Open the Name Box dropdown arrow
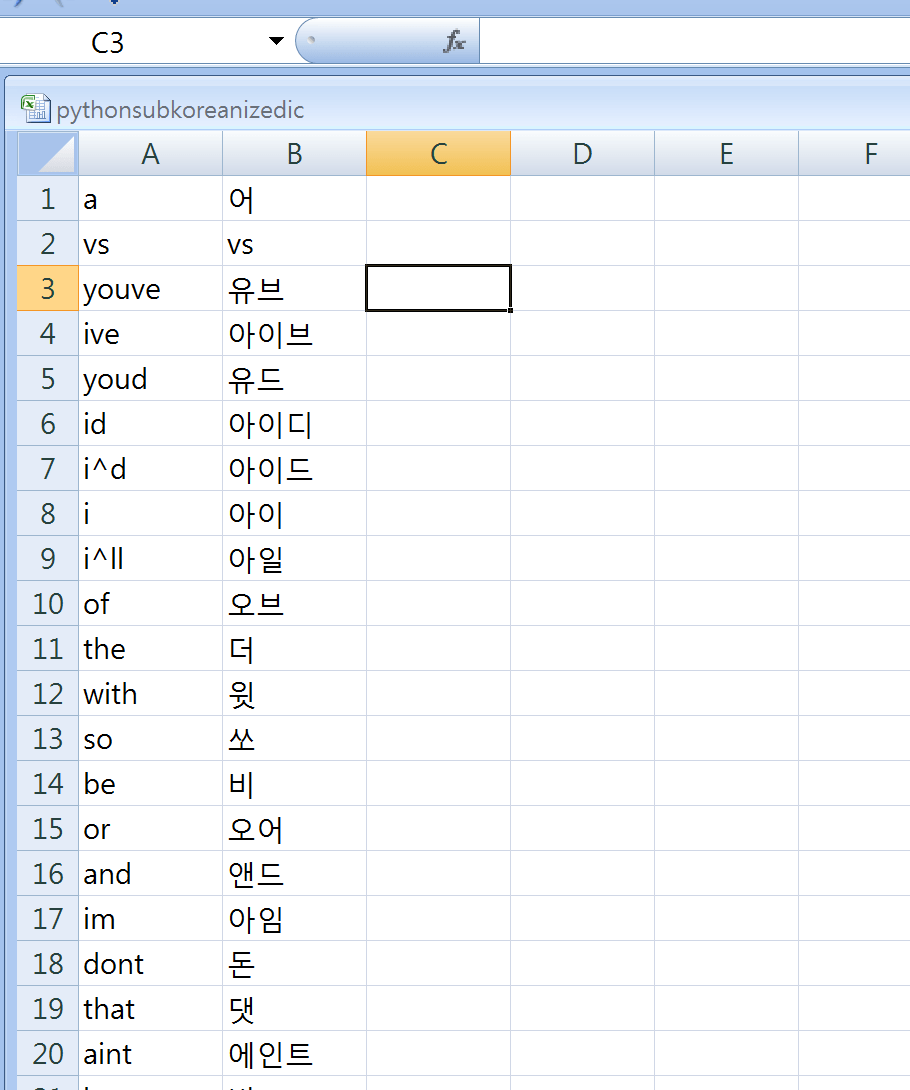Screen dimensions: 910x1090 coord(274,41)
